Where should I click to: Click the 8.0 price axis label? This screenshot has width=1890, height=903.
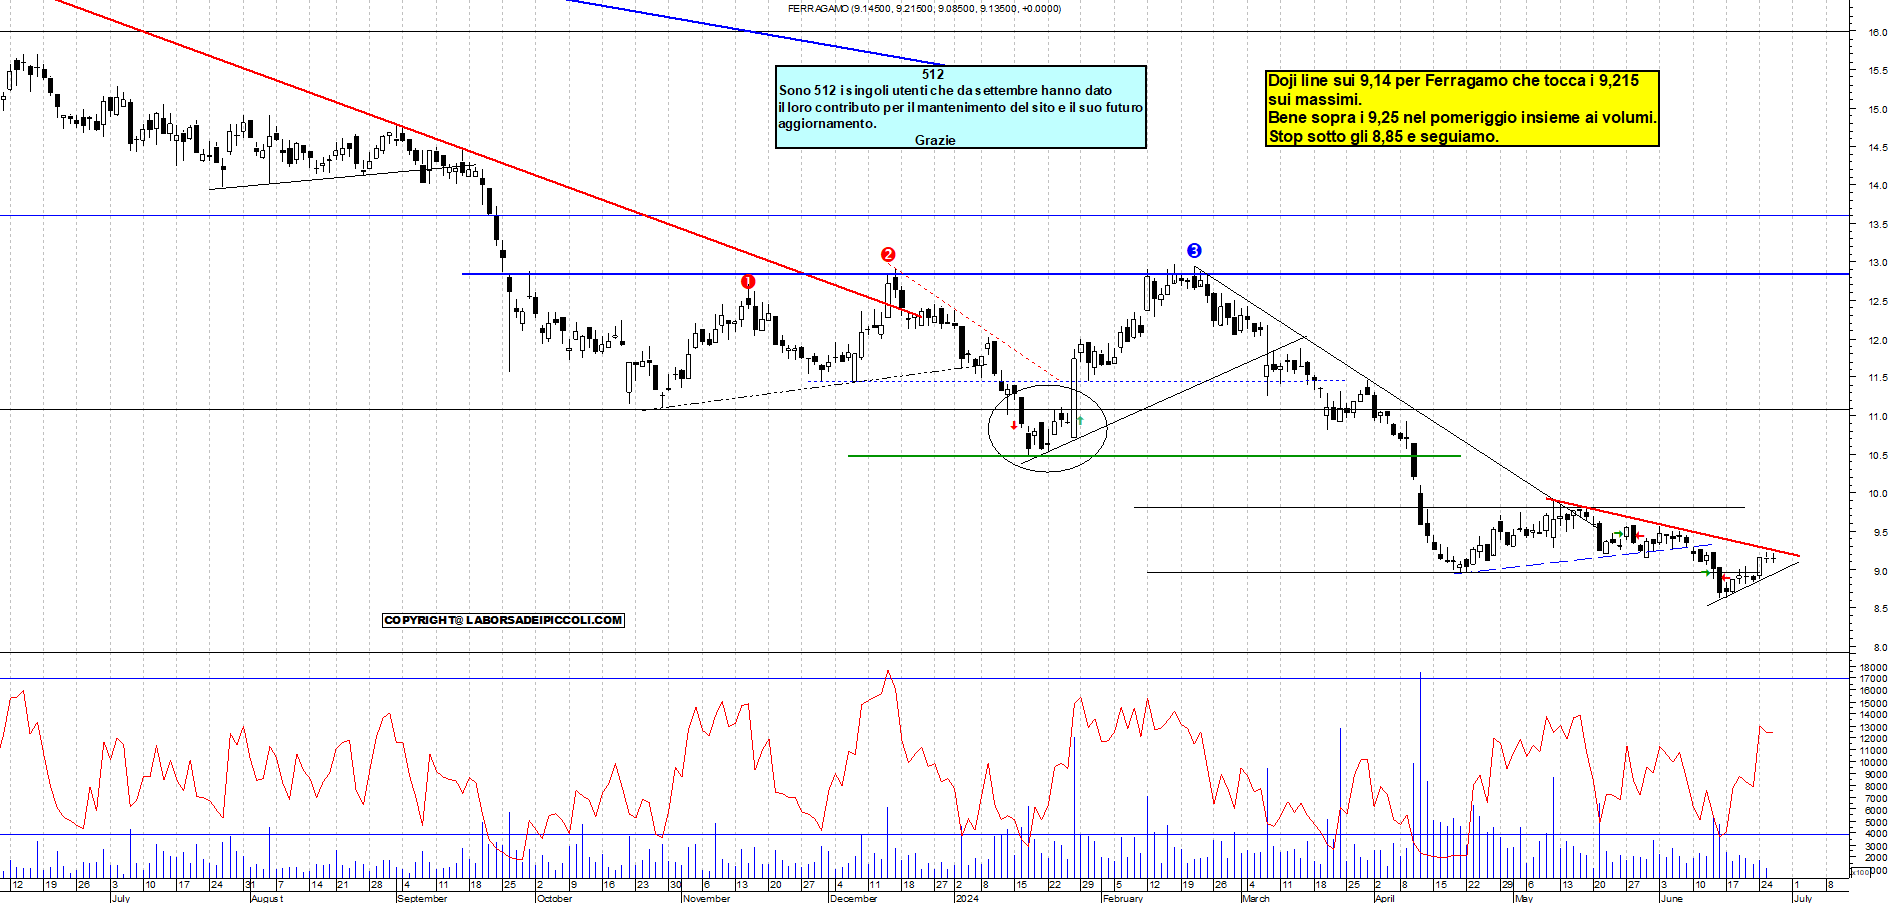pyautogui.click(x=1878, y=648)
